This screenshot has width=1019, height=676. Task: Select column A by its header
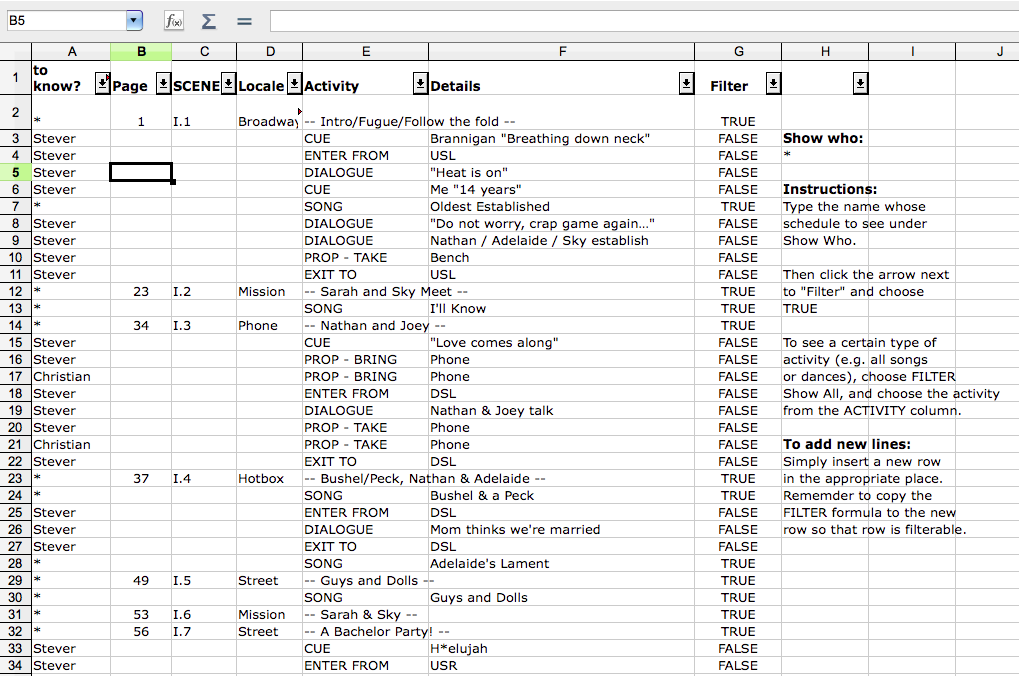(71, 51)
